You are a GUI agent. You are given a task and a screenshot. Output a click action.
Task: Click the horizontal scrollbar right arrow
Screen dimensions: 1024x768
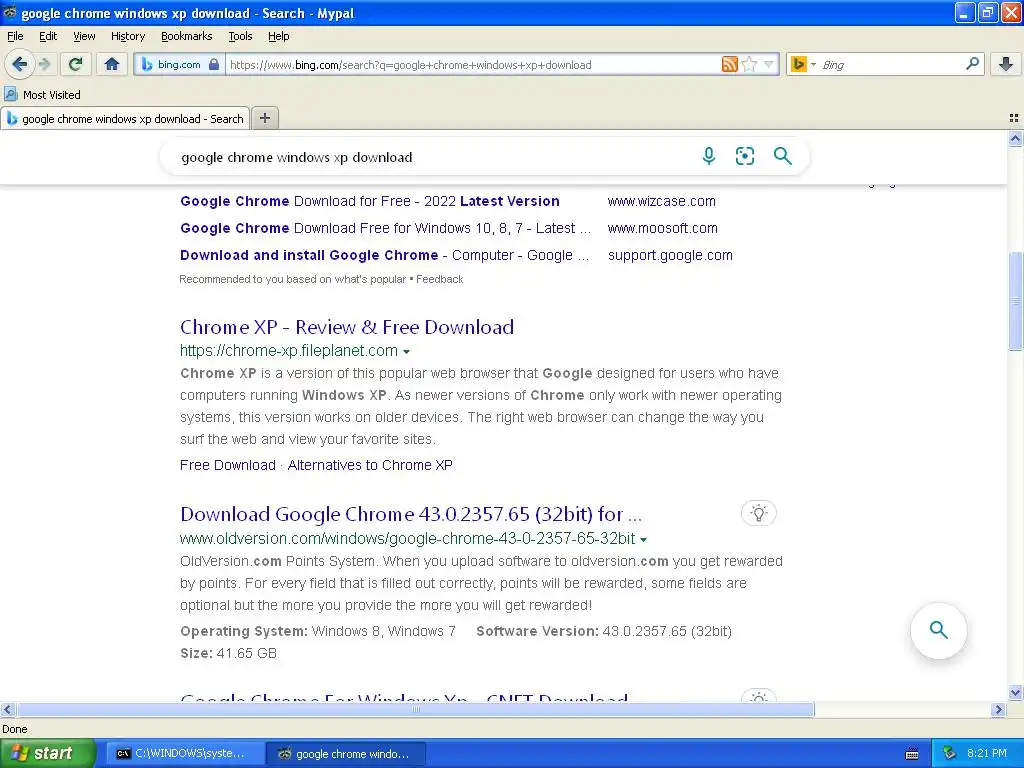pyautogui.click(x=998, y=709)
